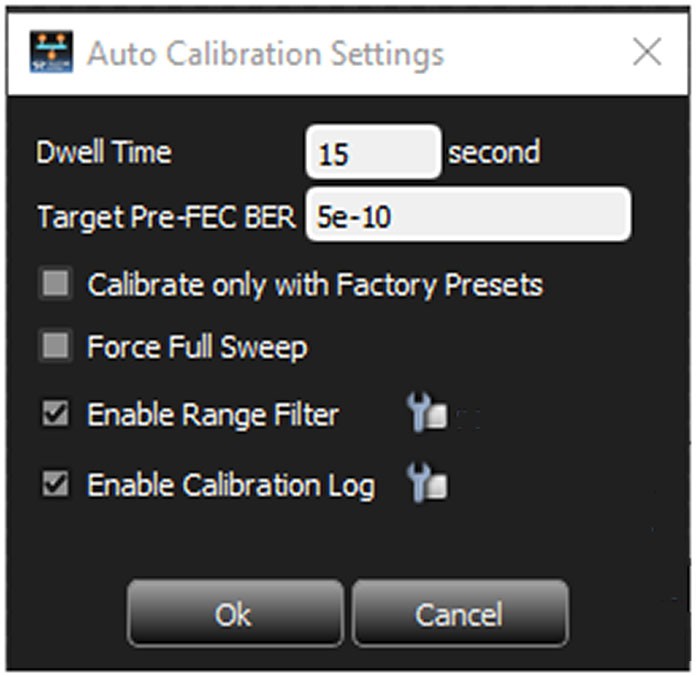This screenshot has width=696, height=677.
Task: Dismiss the dialog with Cancel button
Action: pos(460,614)
